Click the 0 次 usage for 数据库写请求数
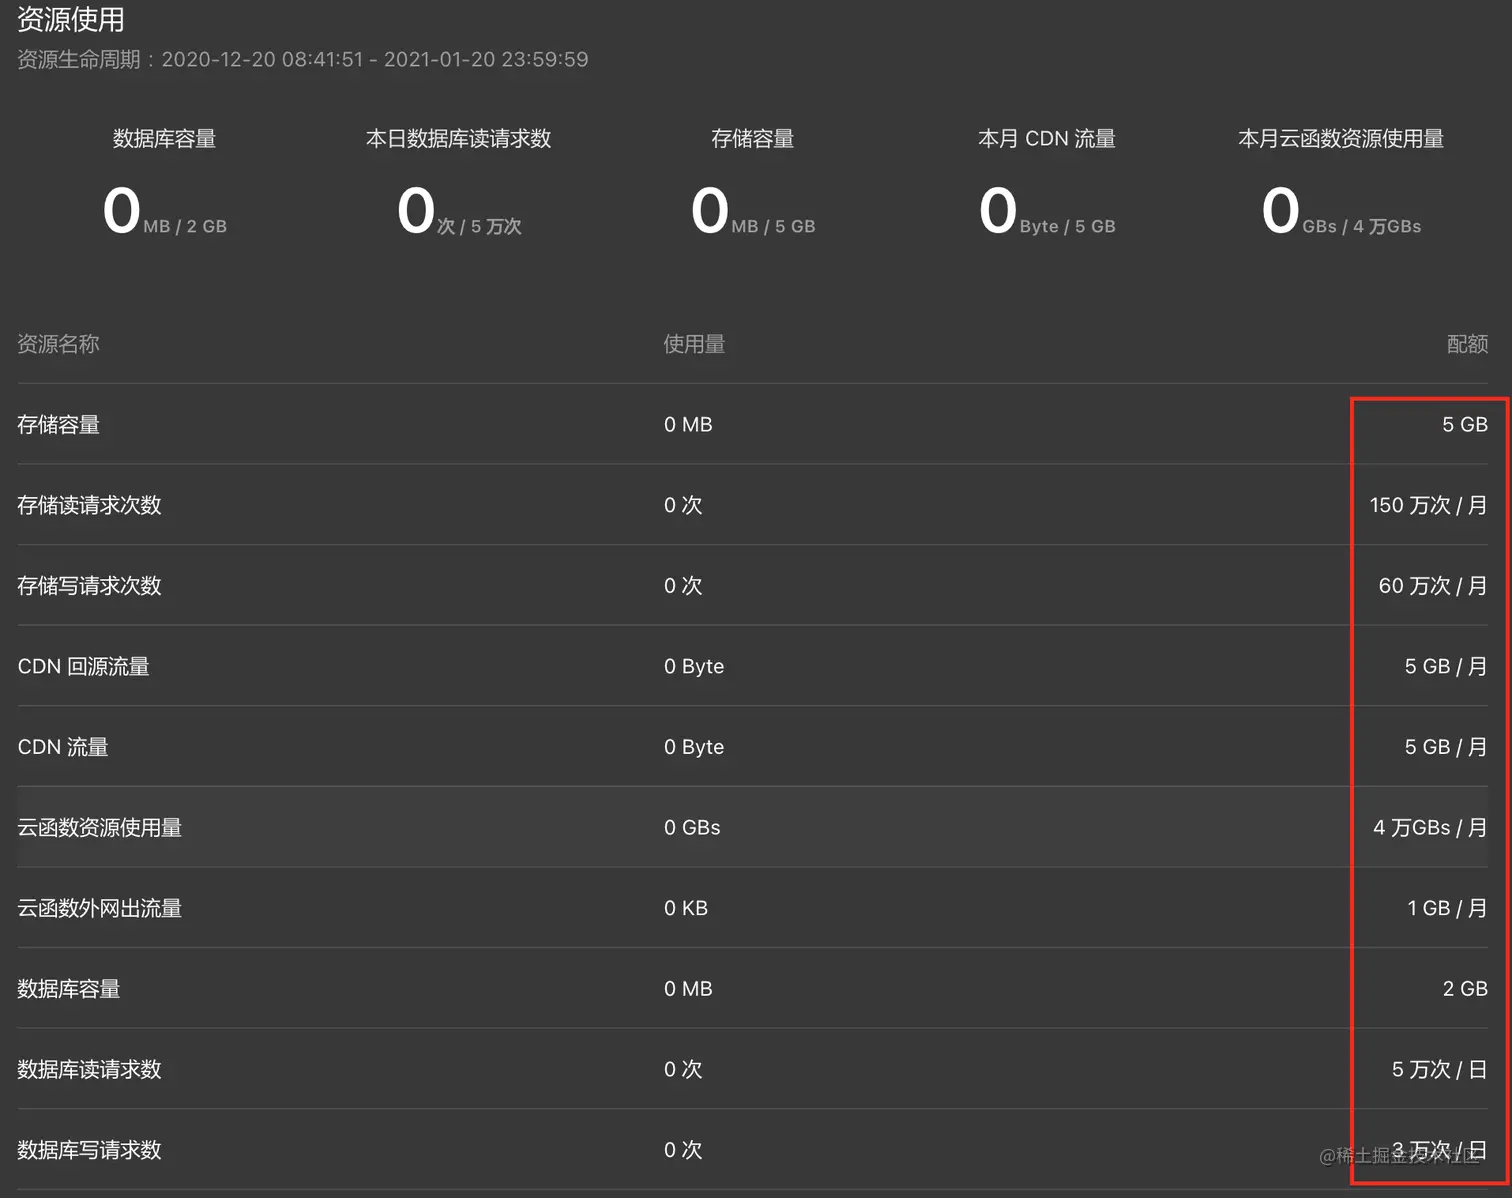Image resolution: width=1512 pixels, height=1198 pixels. point(683,1150)
